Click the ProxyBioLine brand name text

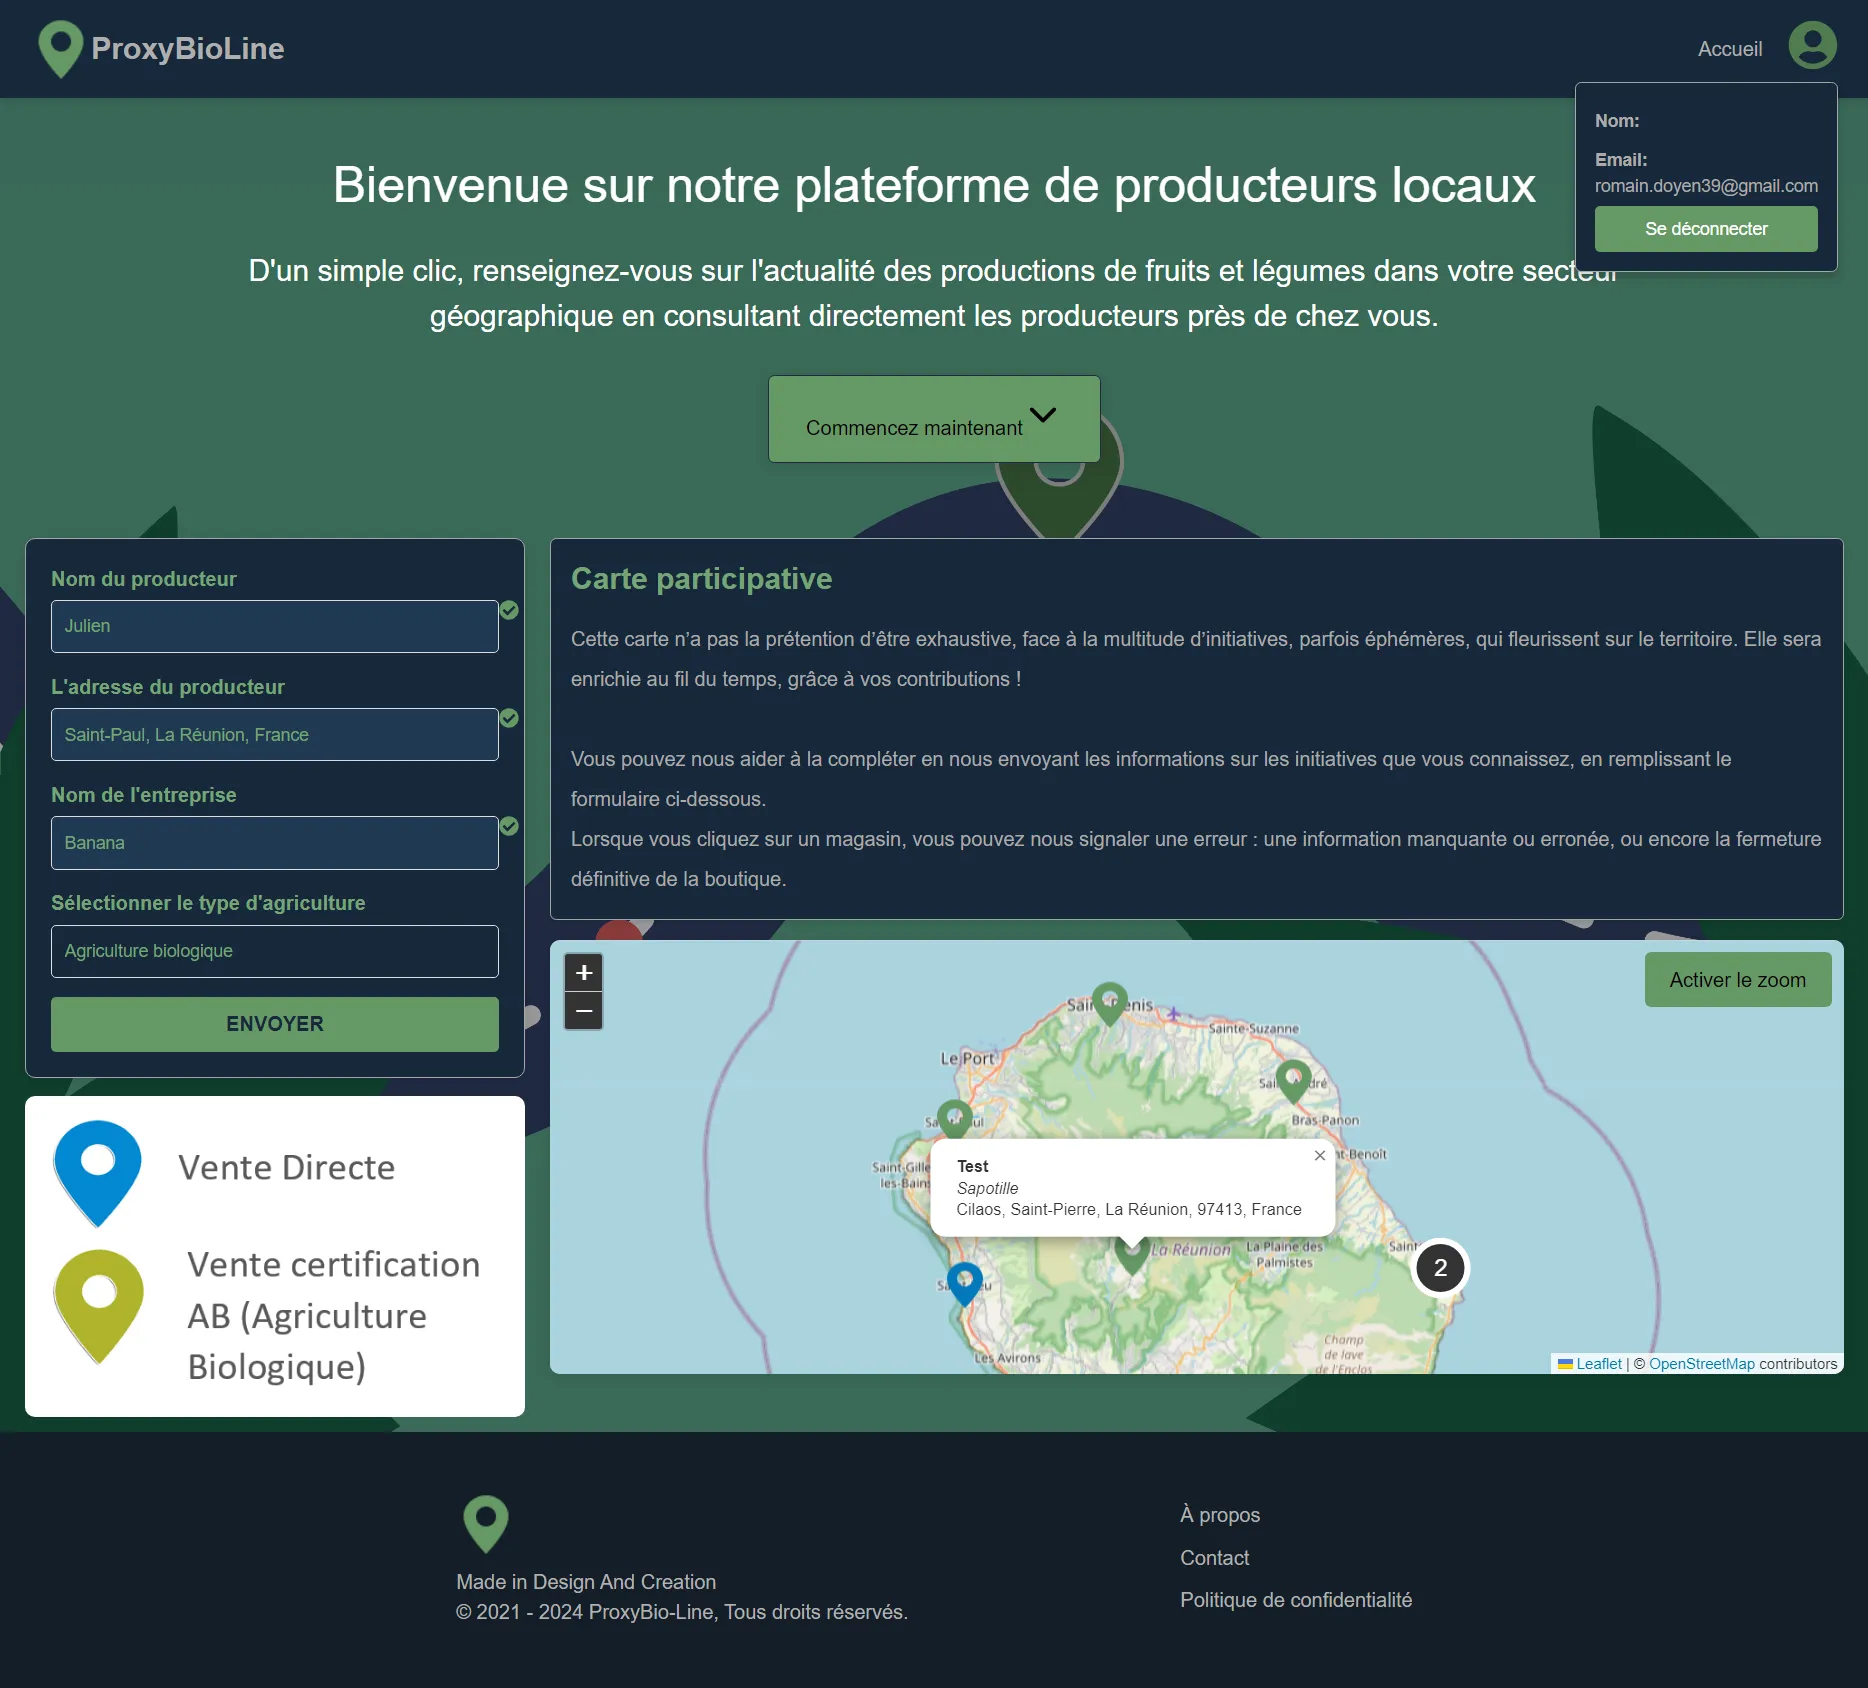[188, 48]
